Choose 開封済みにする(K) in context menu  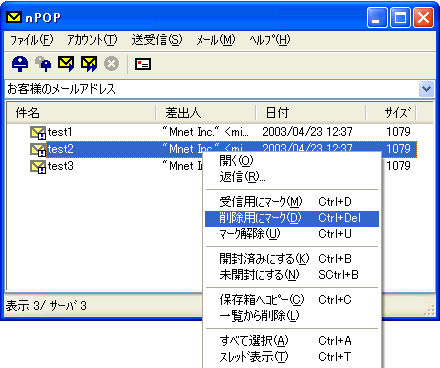pos(292,259)
